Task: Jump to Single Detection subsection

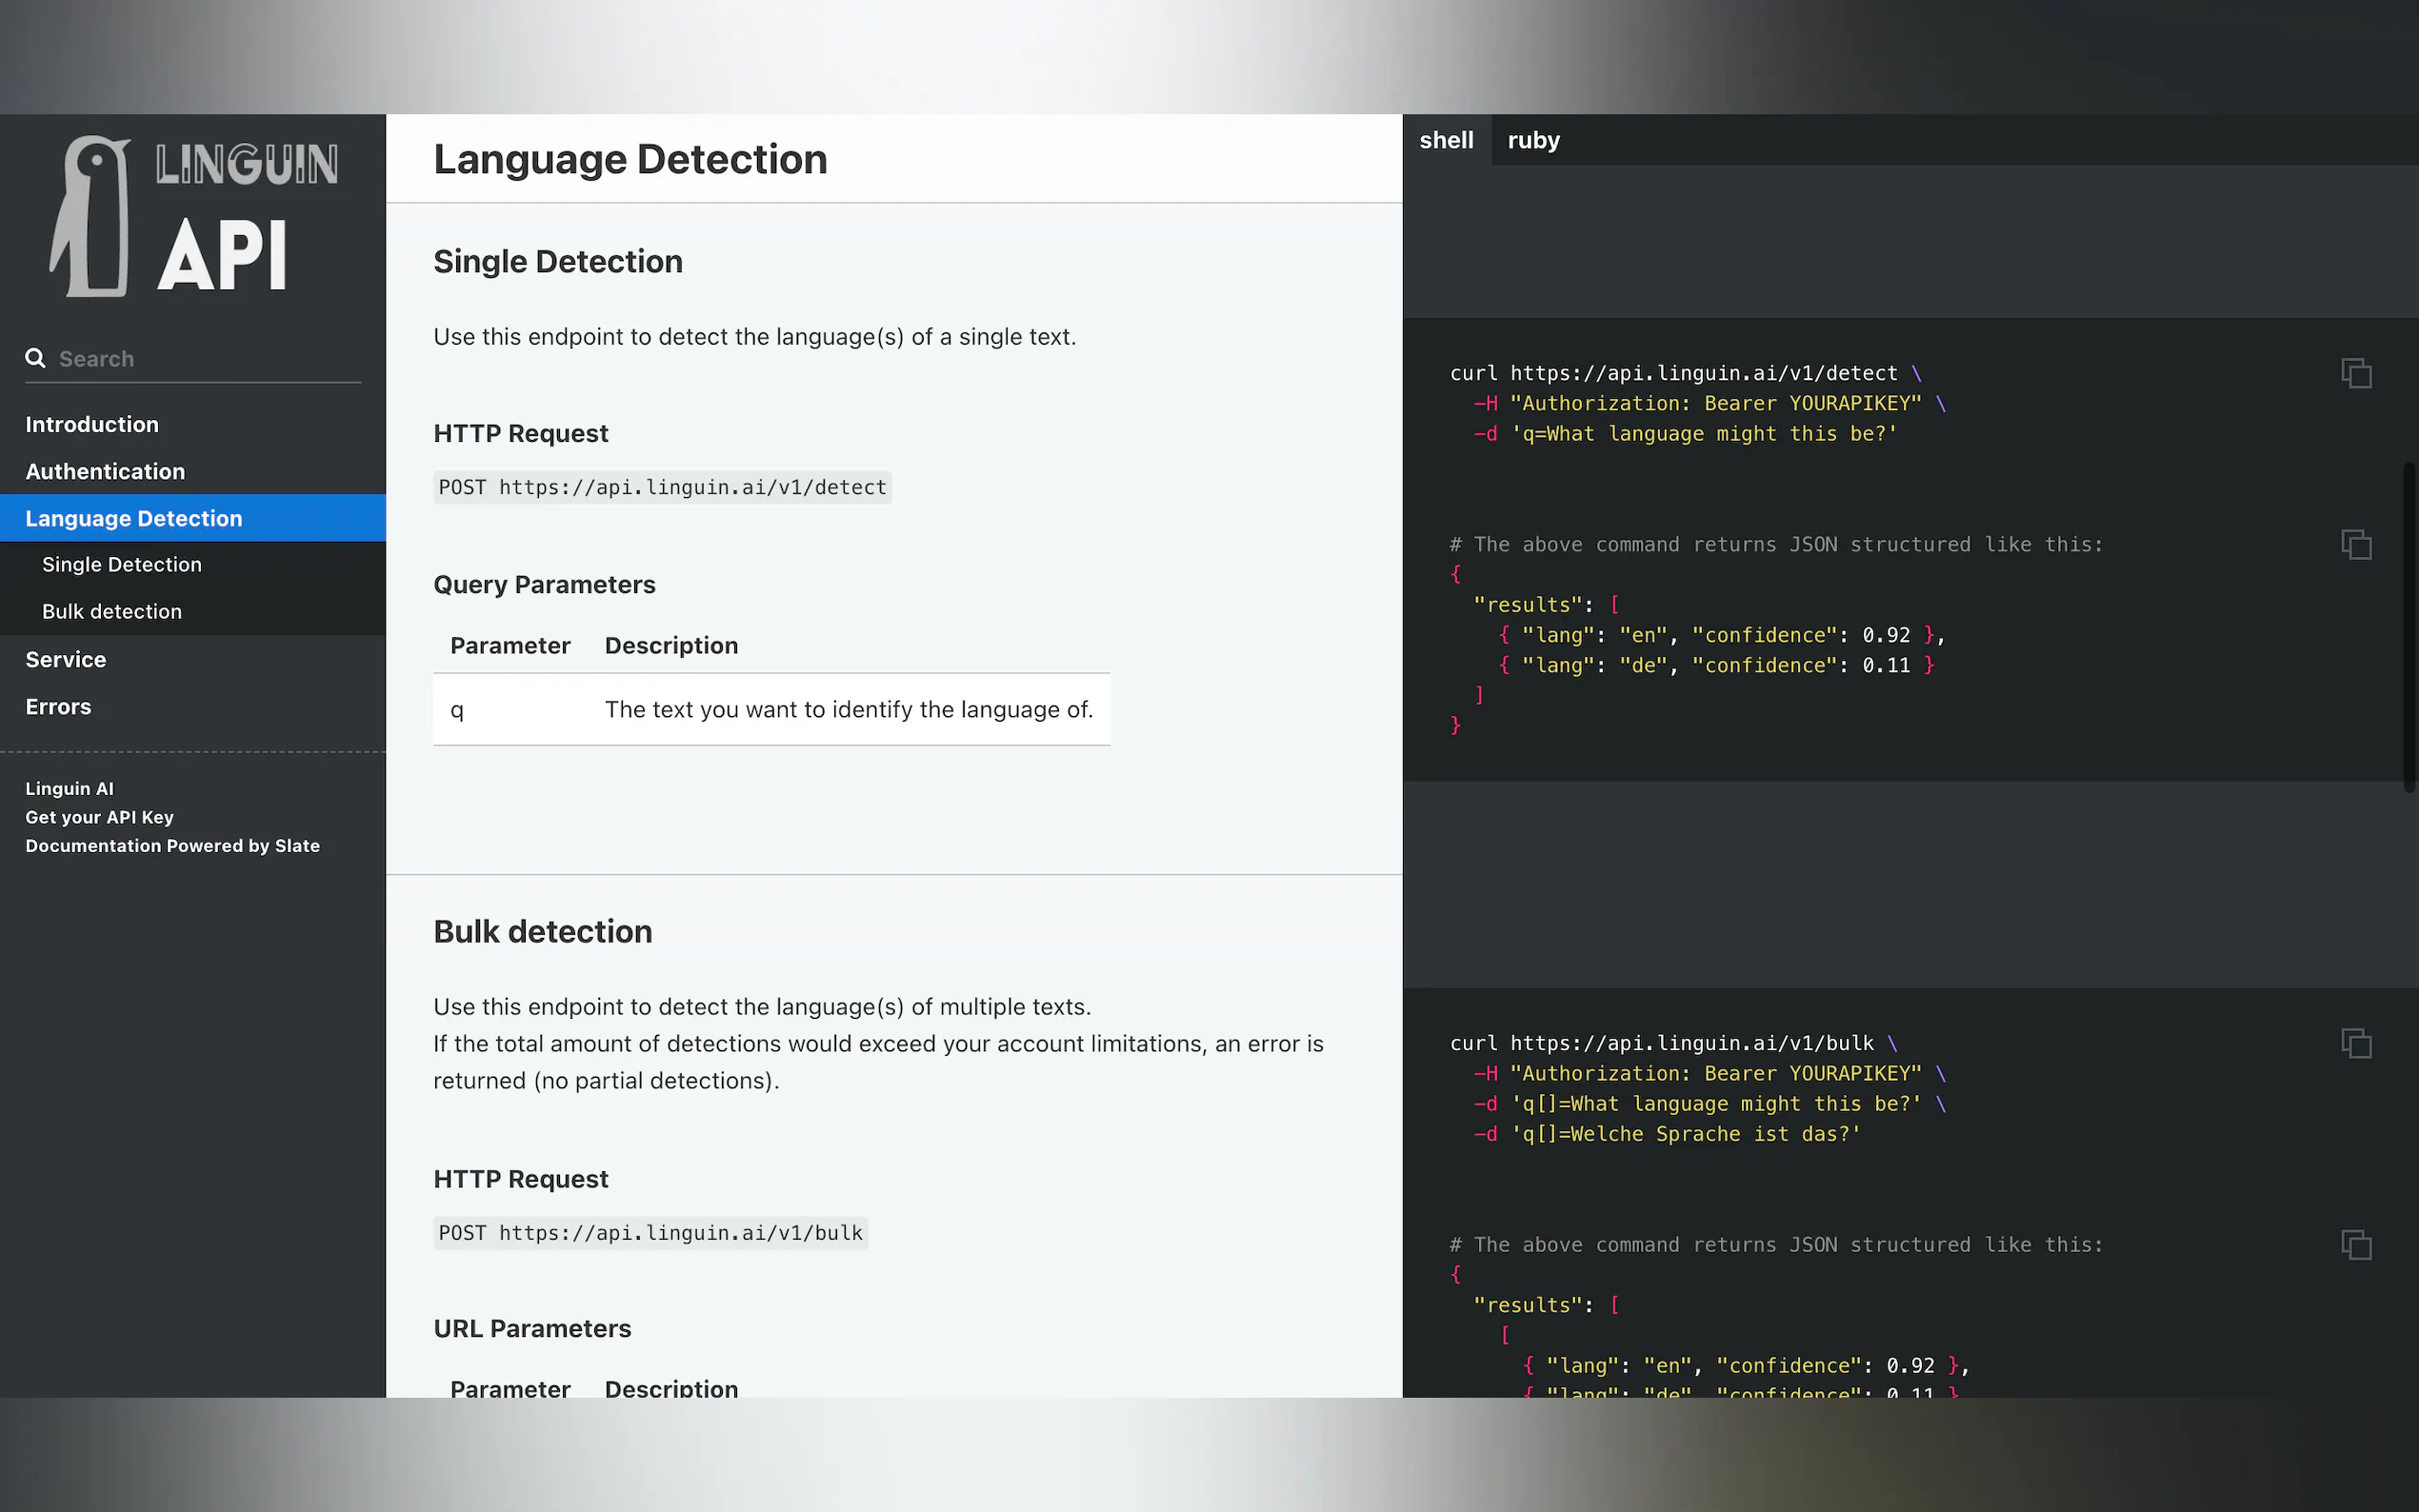Action: tap(122, 564)
